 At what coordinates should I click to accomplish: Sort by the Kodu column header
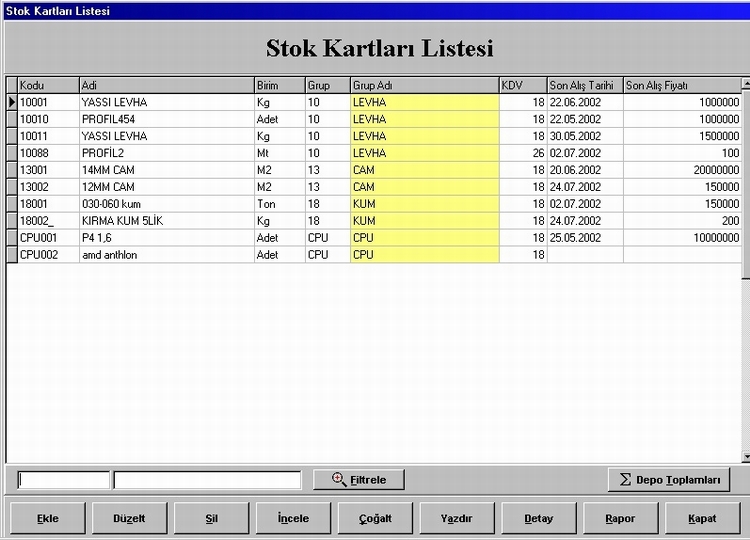(47, 85)
